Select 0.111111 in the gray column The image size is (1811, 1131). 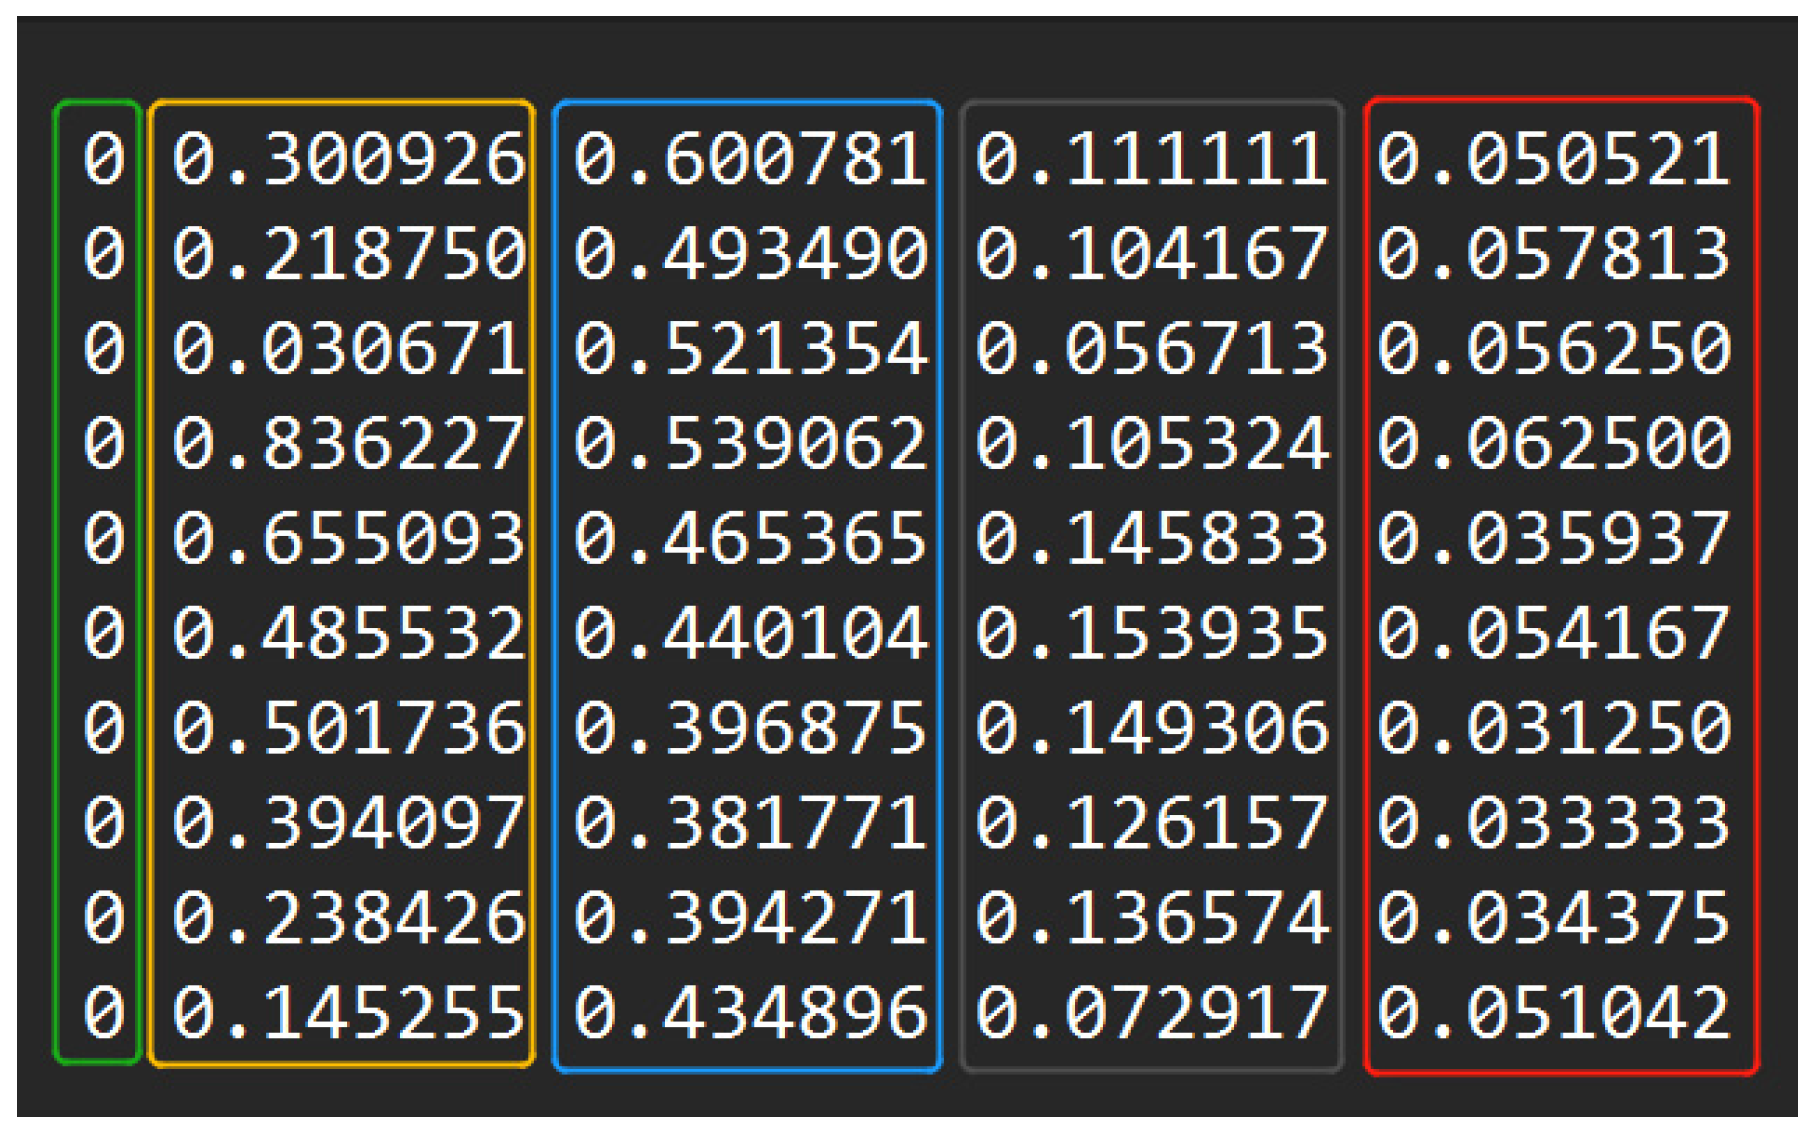(1151, 159)
